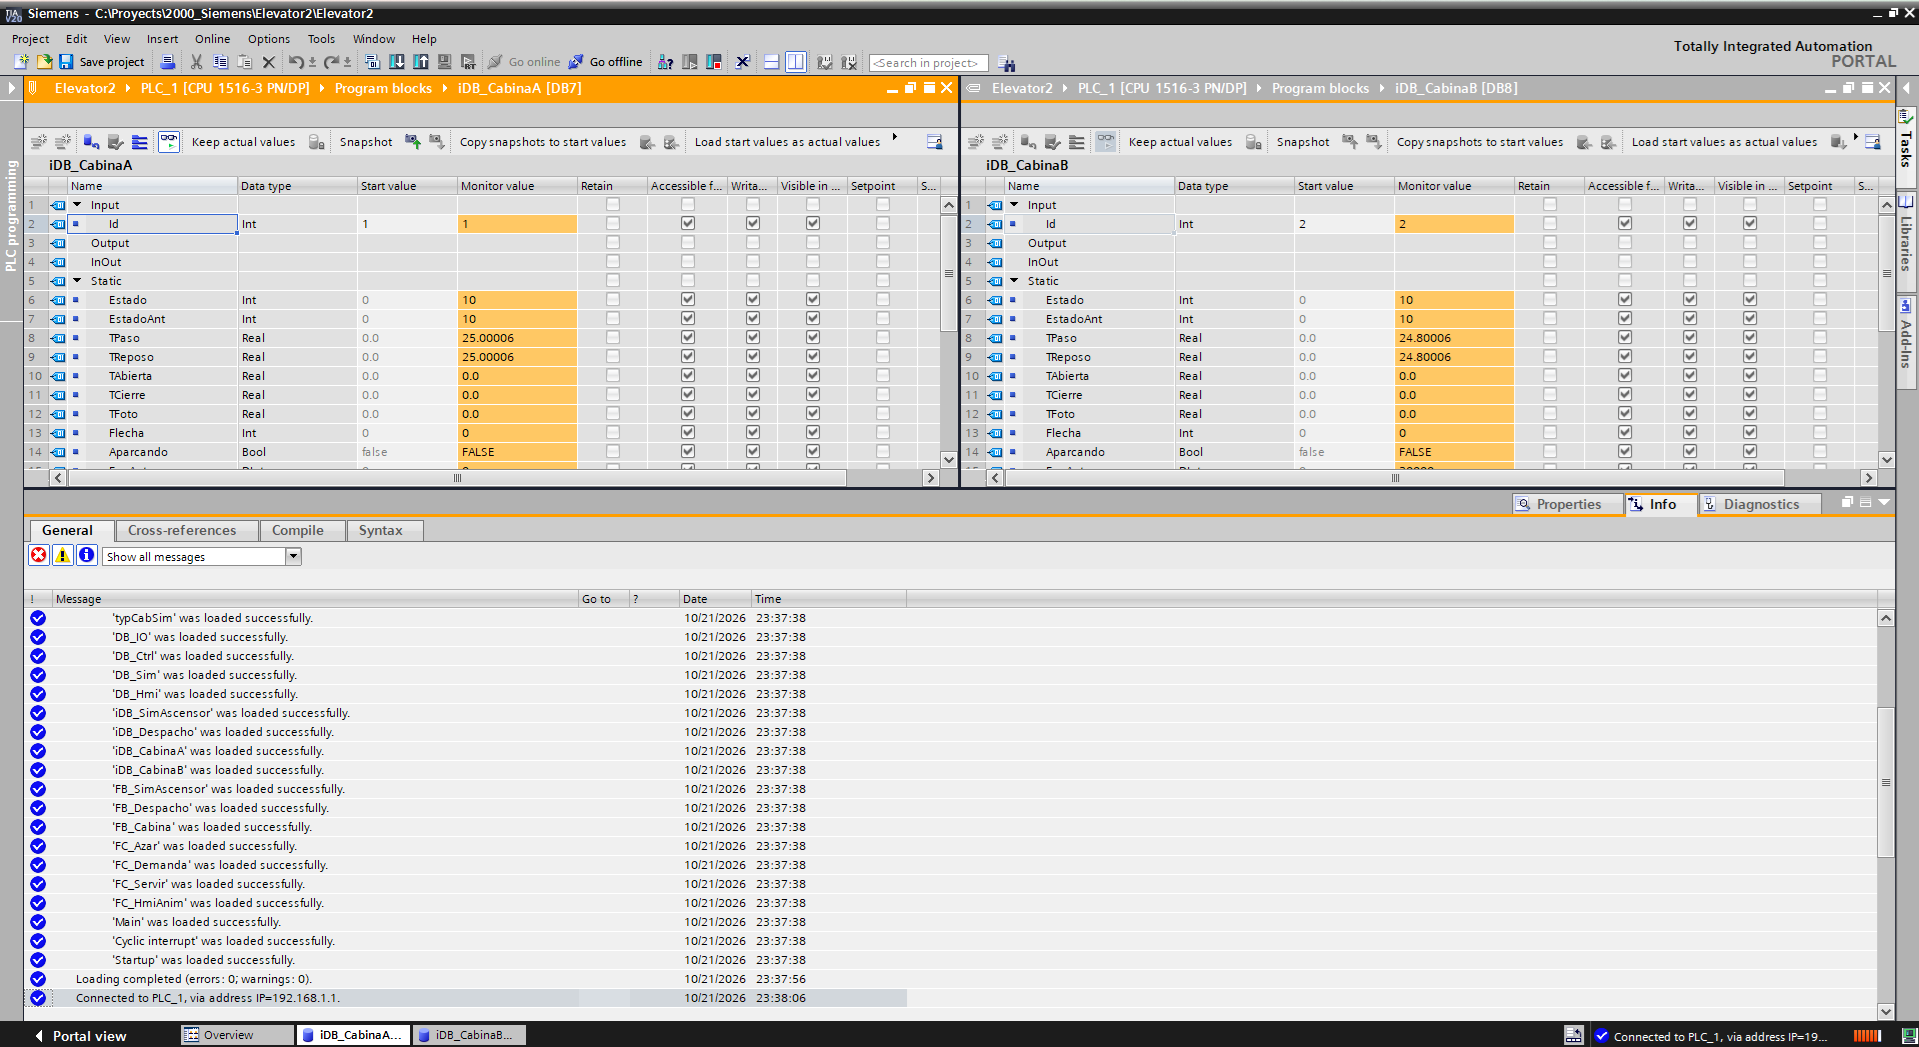
Task: Switch to the Cross-references tab
Action: coord(182,531)
